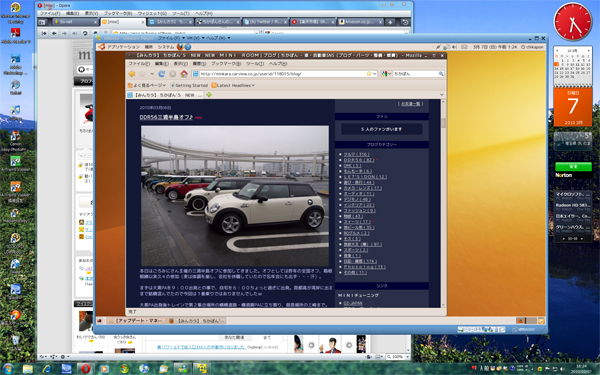Switch to the So-net tab in Opera

[75, 22]
